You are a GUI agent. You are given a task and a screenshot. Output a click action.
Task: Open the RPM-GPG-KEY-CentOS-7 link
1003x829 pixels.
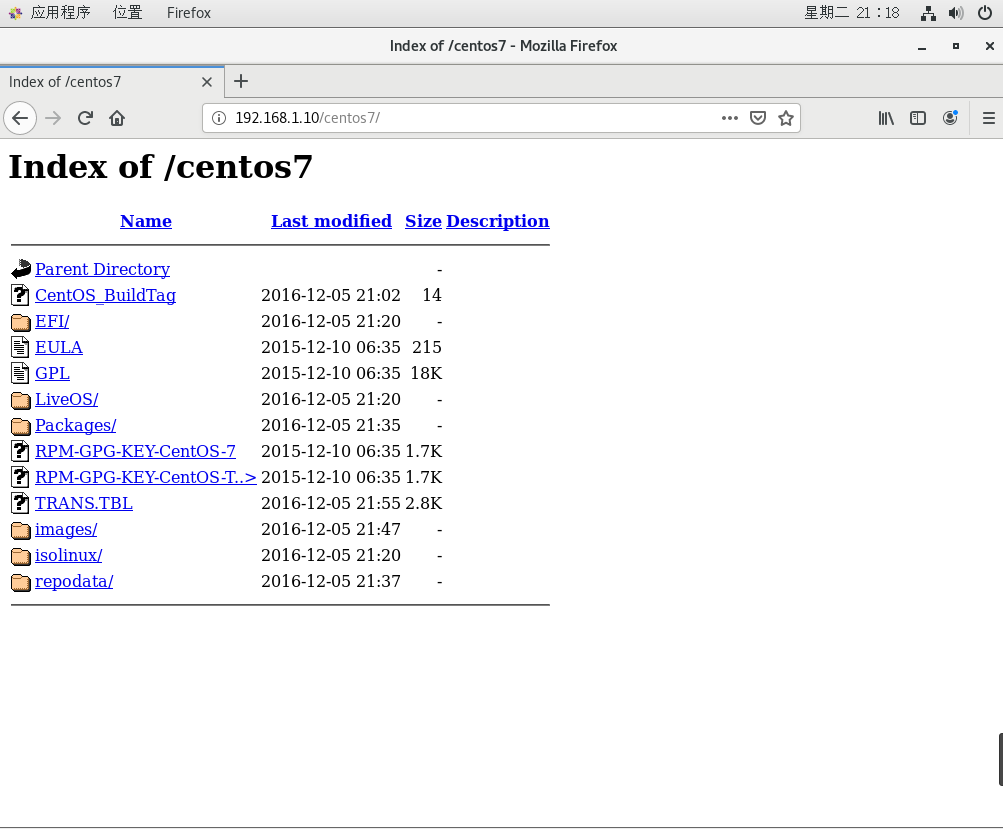(135, 452)
